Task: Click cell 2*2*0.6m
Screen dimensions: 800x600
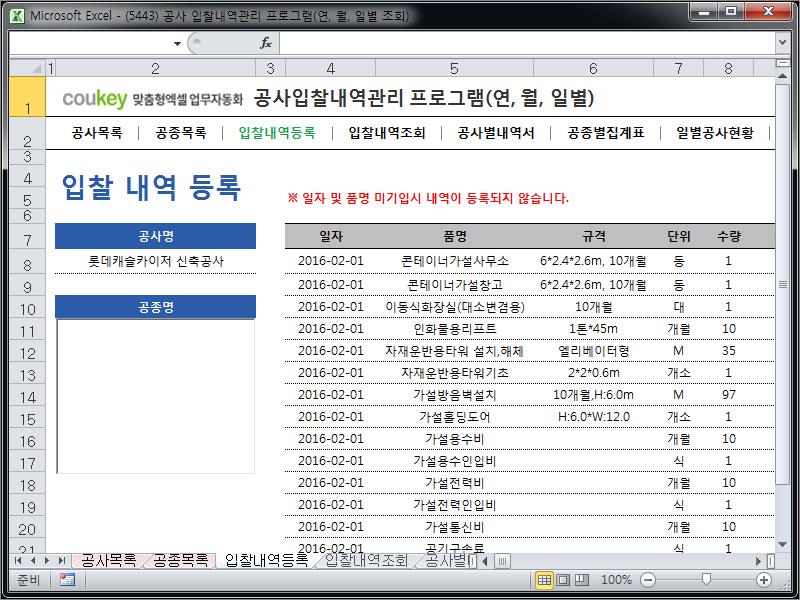Action: click(593, 372)
